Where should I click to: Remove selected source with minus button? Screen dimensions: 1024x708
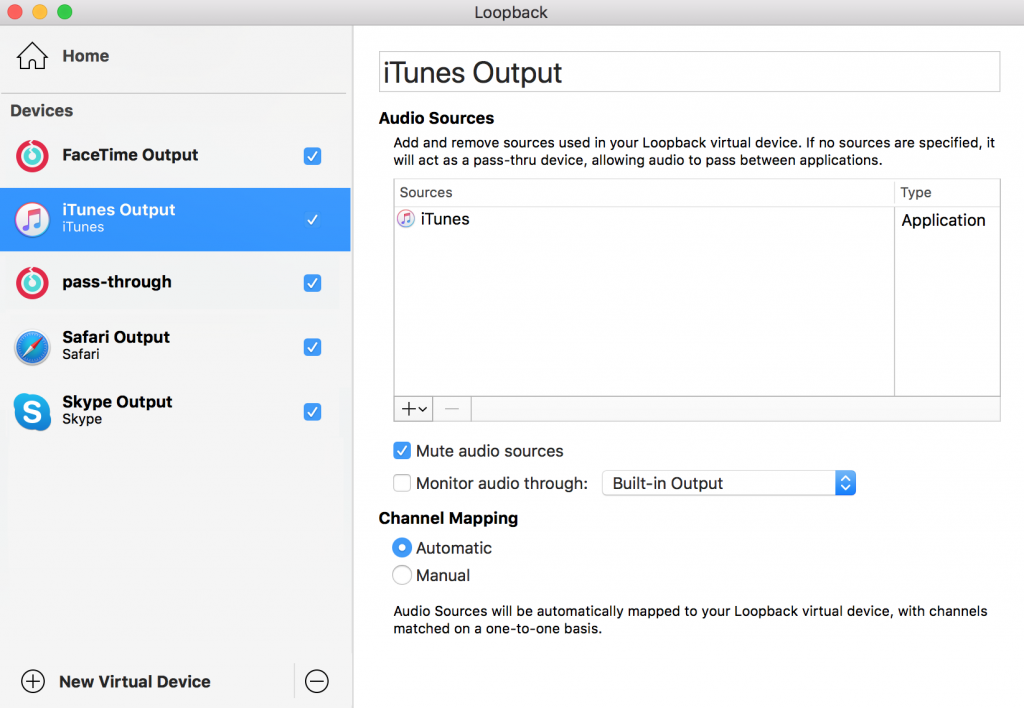pos(451,409)
